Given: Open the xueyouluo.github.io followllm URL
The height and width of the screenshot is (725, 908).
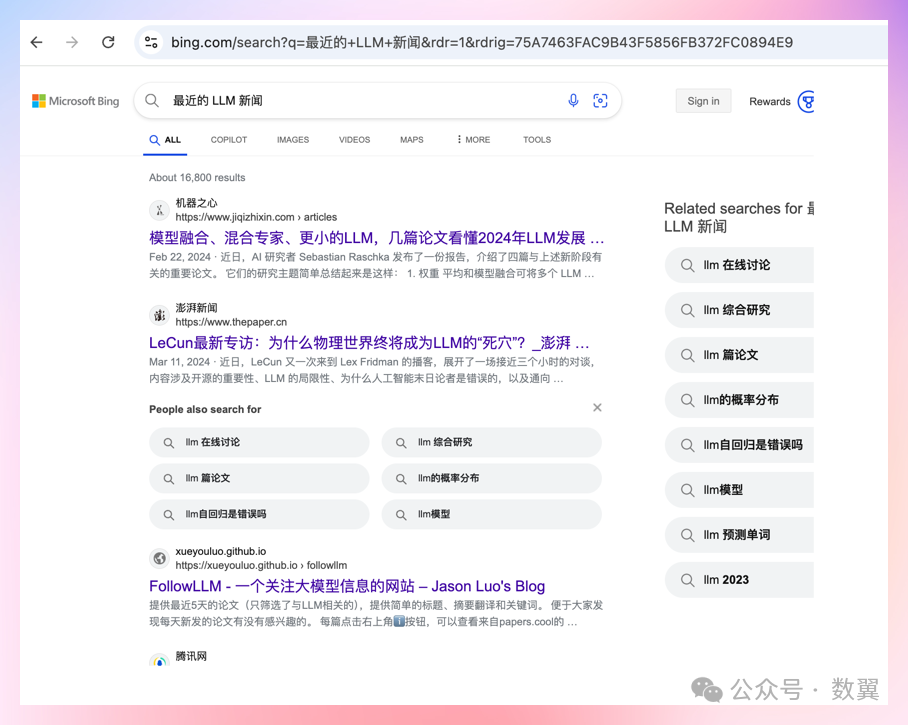Looking at the screenshot, I should (x=261, y=565).
